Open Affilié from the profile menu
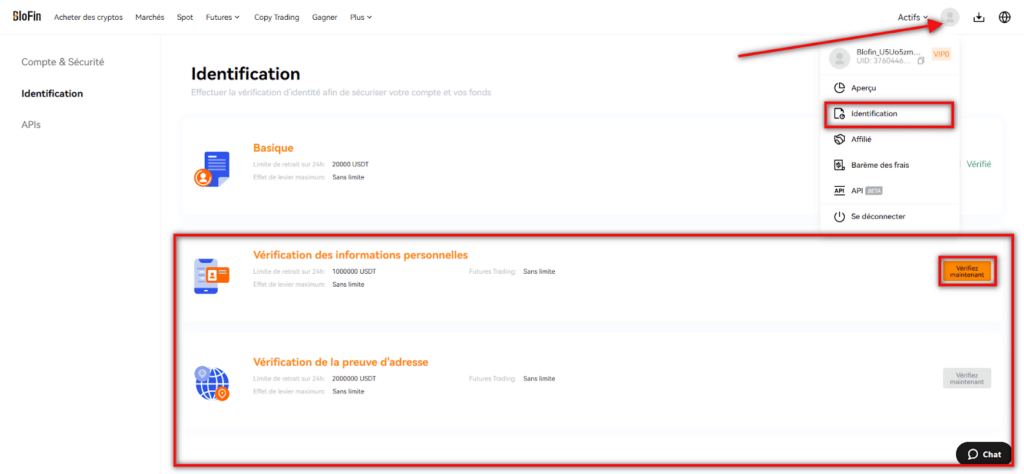Screen dimensions: 1024x474 [861, 139]
